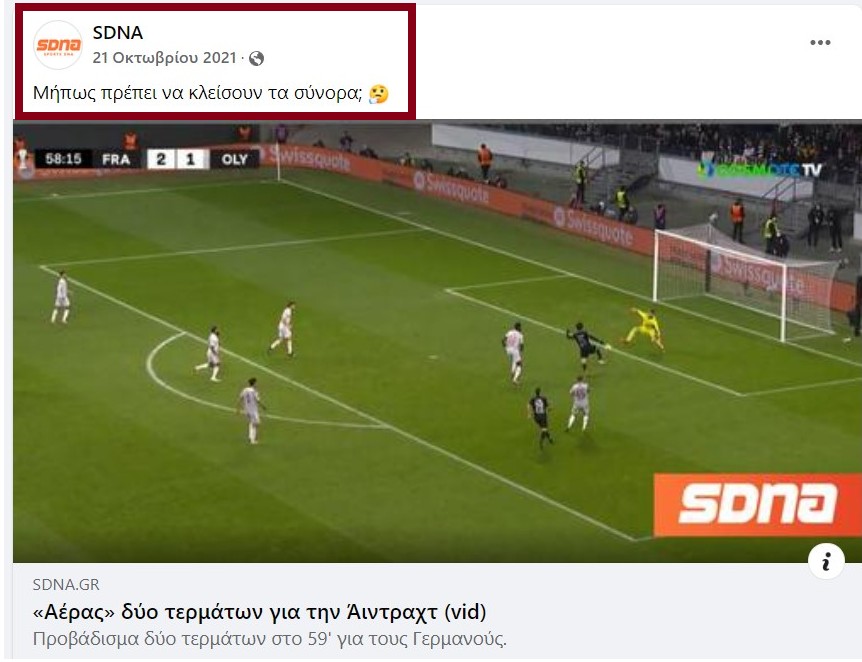
Task: Click the SDNA page name link
Action: 118,33
